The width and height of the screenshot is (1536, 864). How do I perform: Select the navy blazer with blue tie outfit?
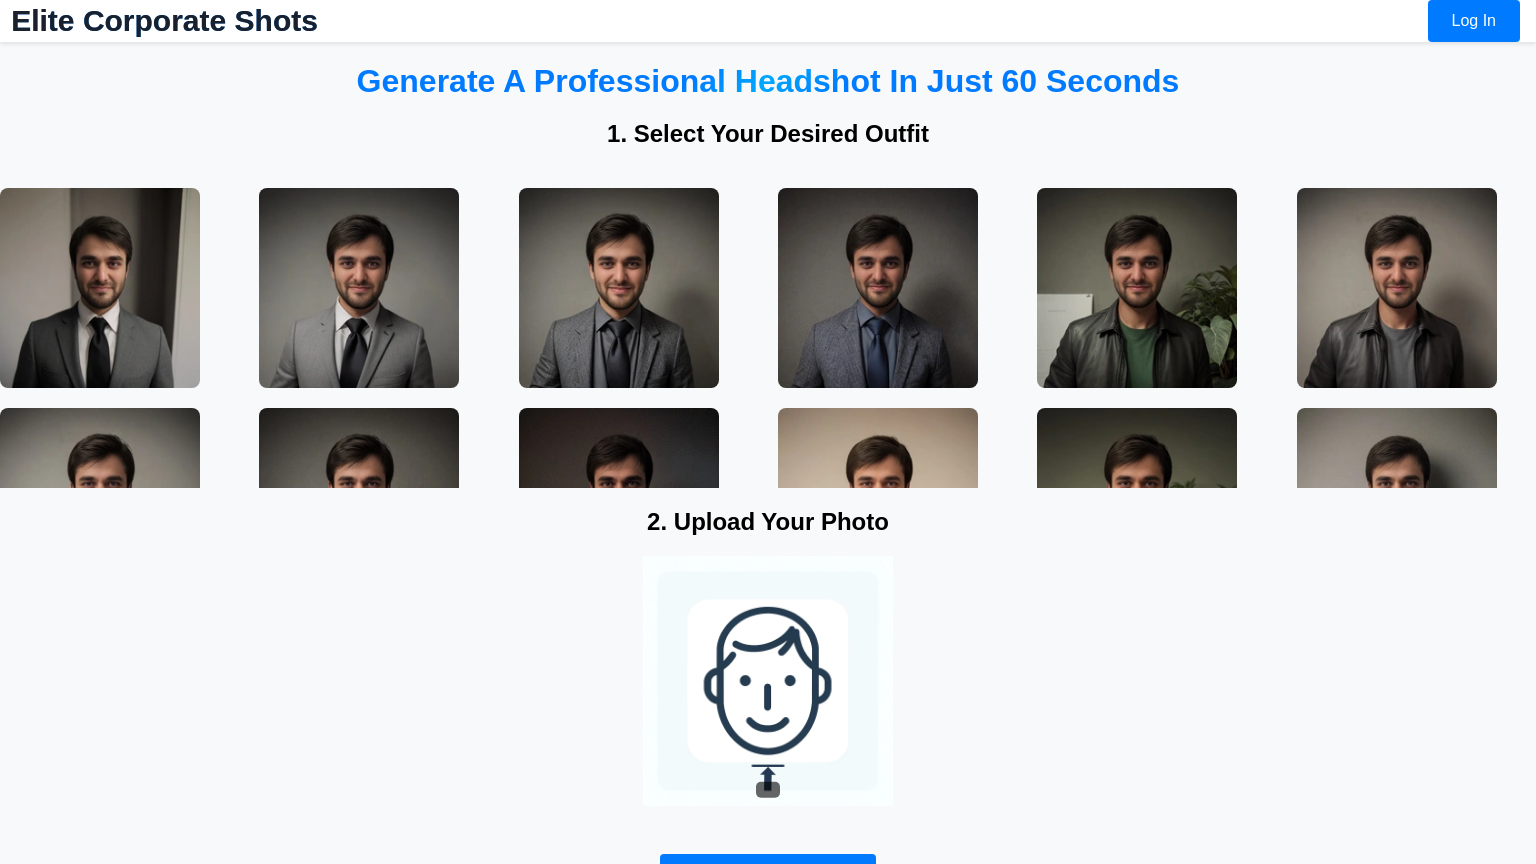[x=877, y=287]
